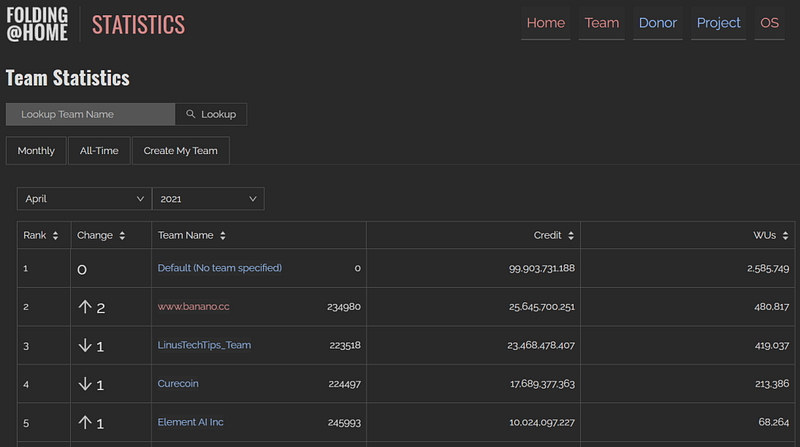Go to the OS statistics page
Viewport: 800px width, 447px height.
click(x=769, y=23)
